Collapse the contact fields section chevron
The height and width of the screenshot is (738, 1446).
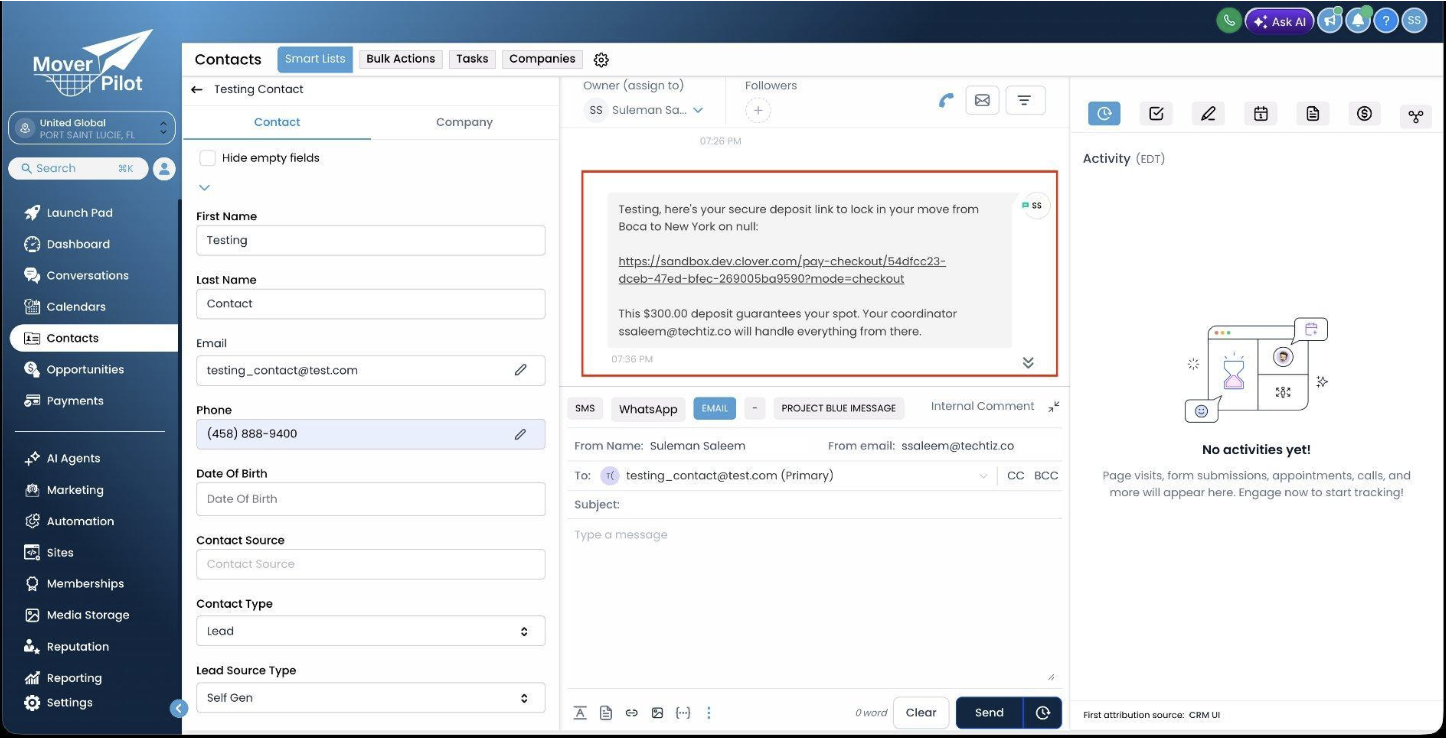pyautogui.click(x=204, y=187)
